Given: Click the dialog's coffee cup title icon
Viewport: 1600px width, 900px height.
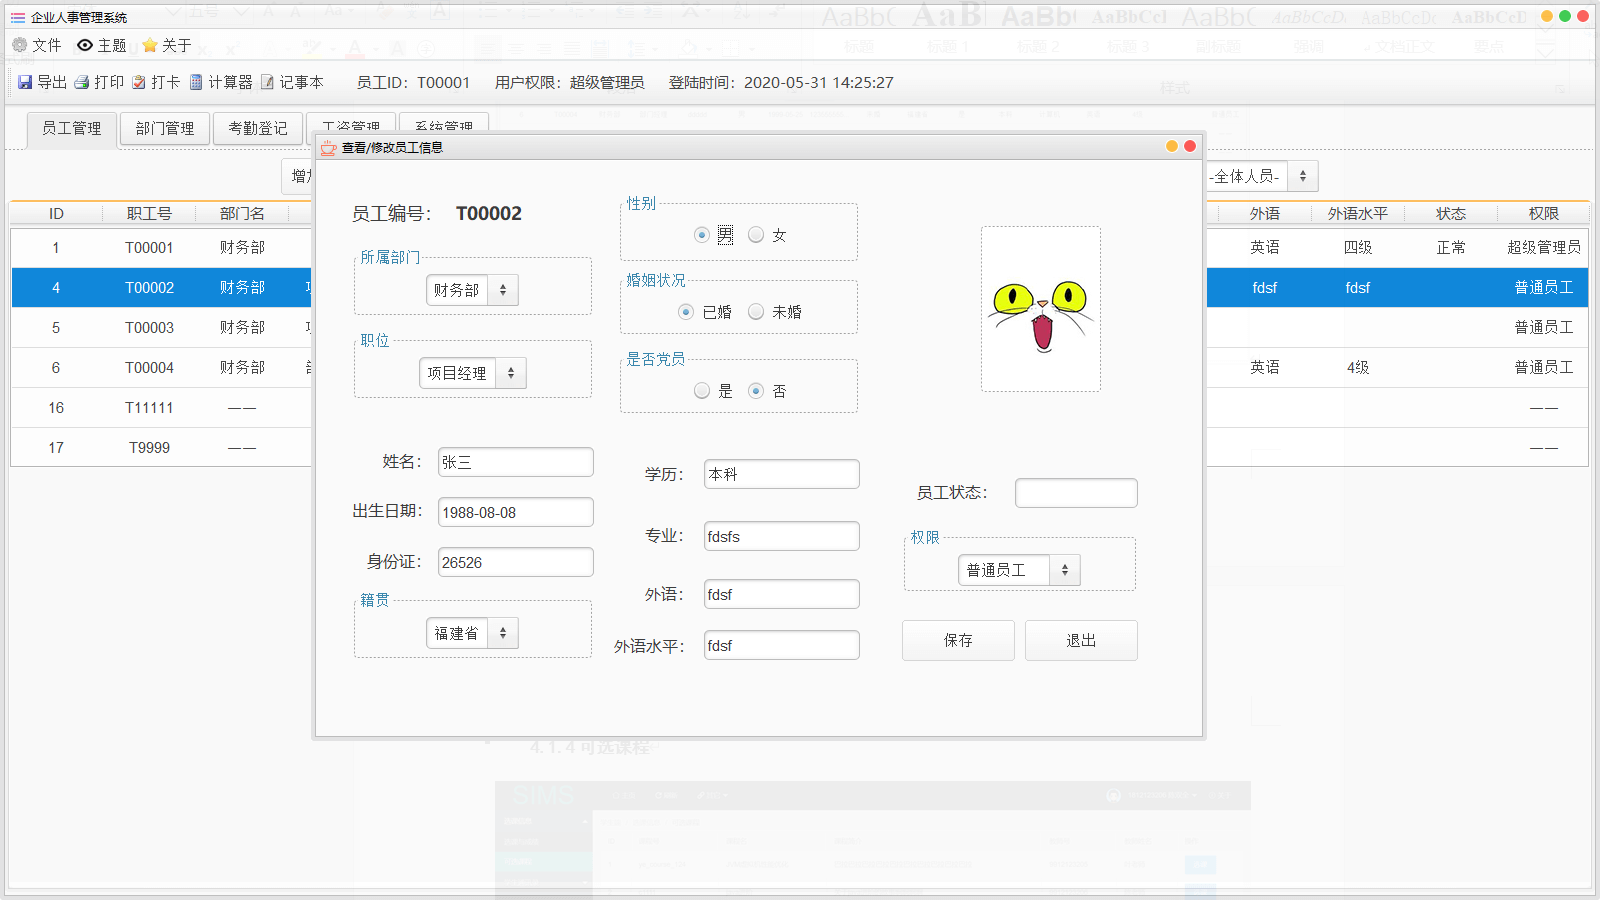Looking at the screenshot, I should 328,148.
